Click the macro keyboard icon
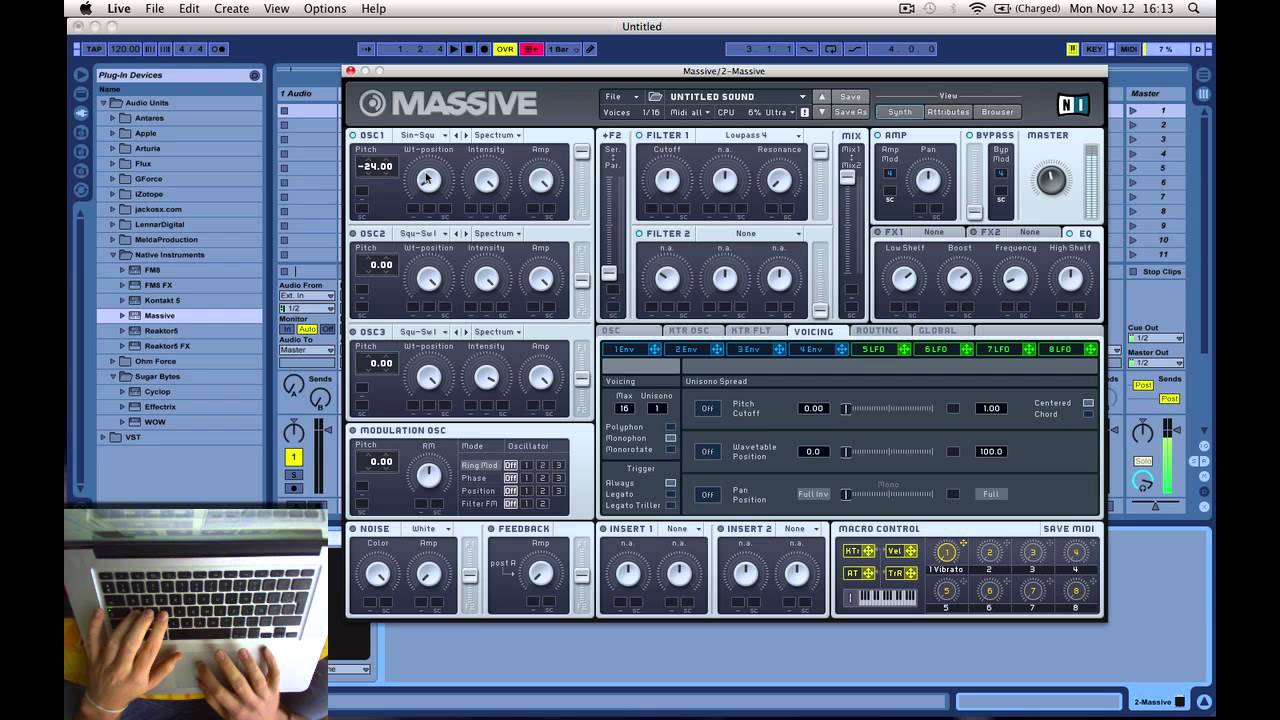Screen dimensions: 1280x720 (x=882, y=597)
